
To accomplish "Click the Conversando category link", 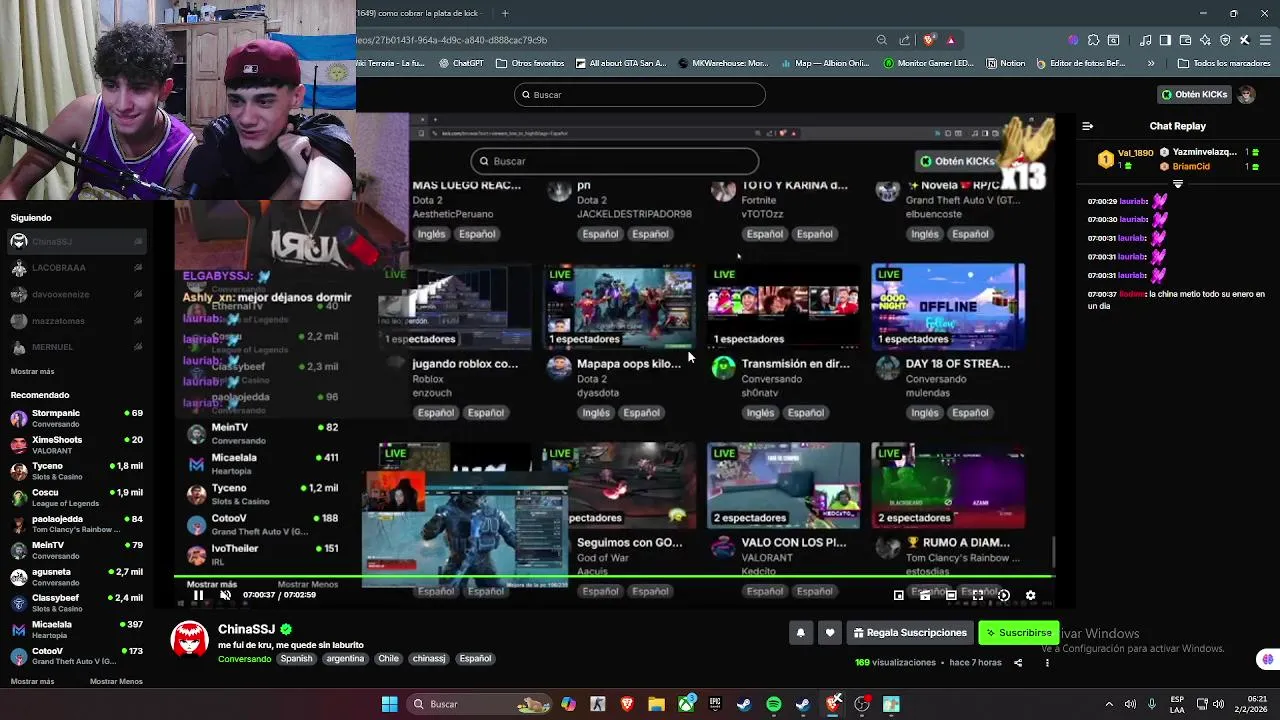I will (244, 659).
